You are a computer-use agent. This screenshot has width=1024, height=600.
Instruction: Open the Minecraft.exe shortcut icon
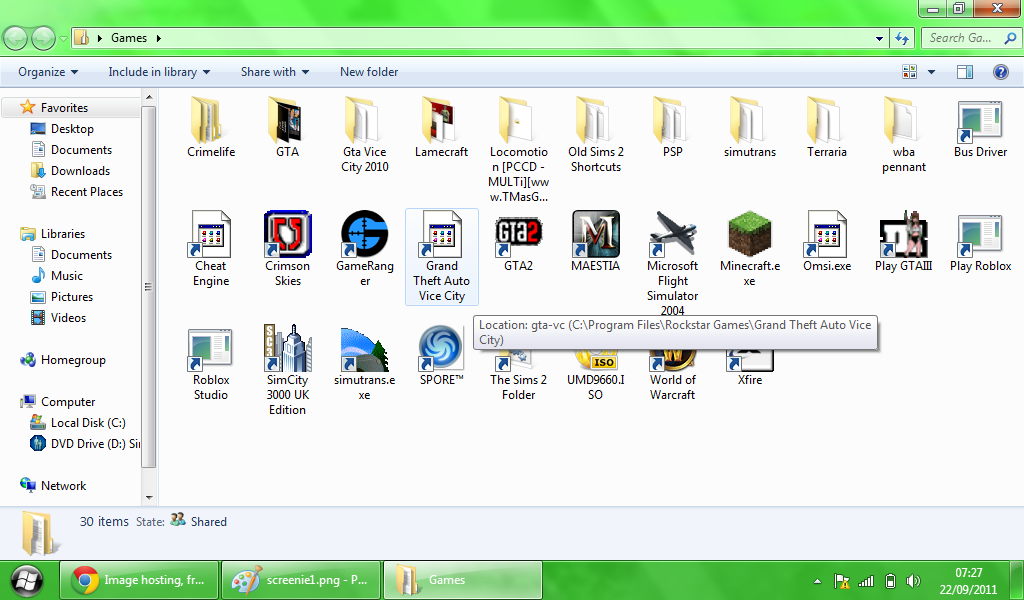[750, 235]
